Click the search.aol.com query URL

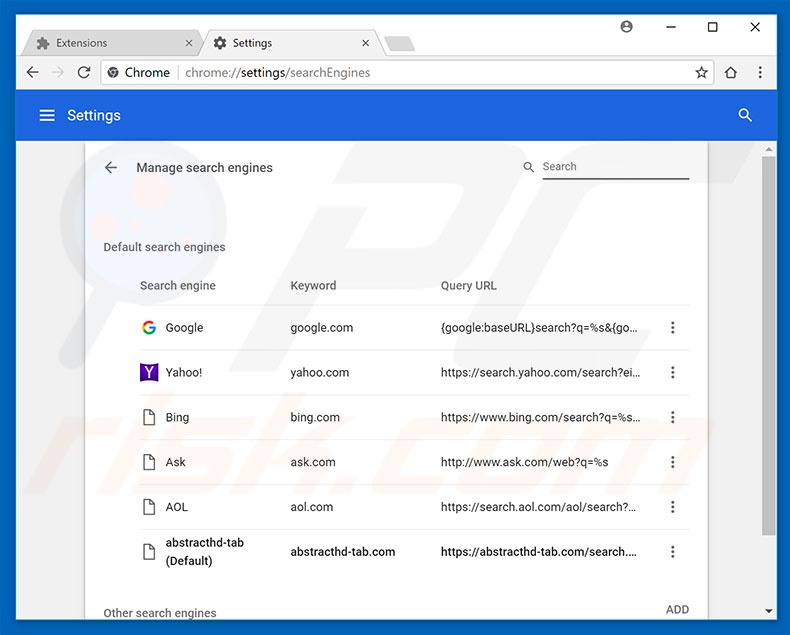[x=538, y=507]
